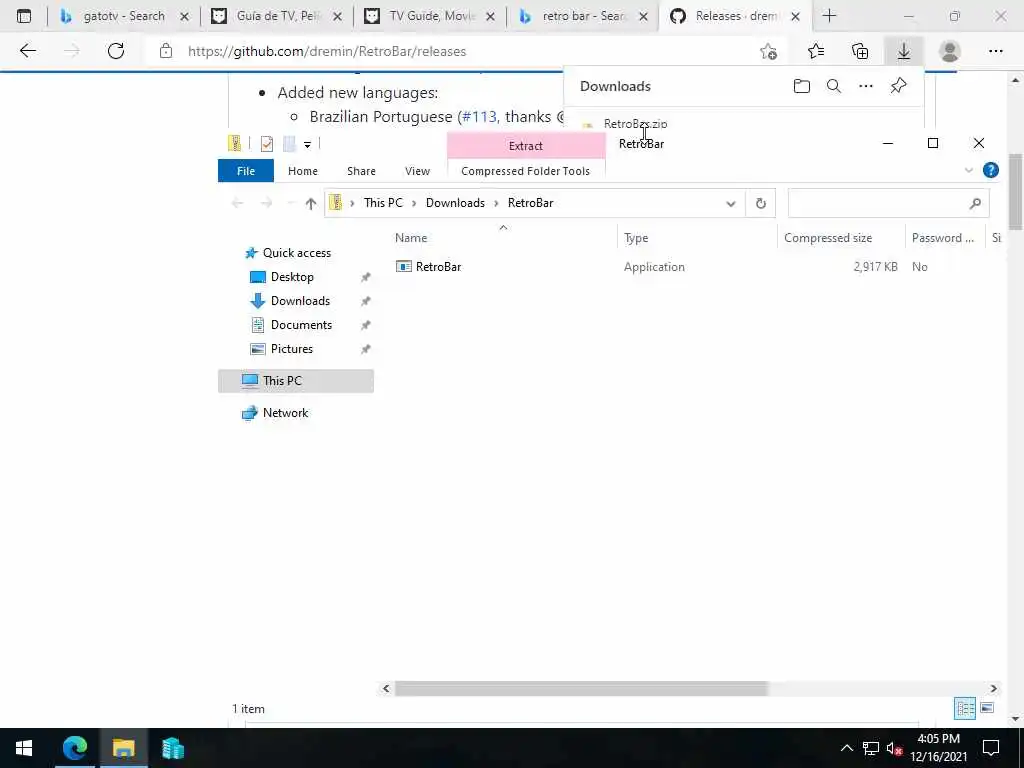Open a new Edge tab

[829, 16]
